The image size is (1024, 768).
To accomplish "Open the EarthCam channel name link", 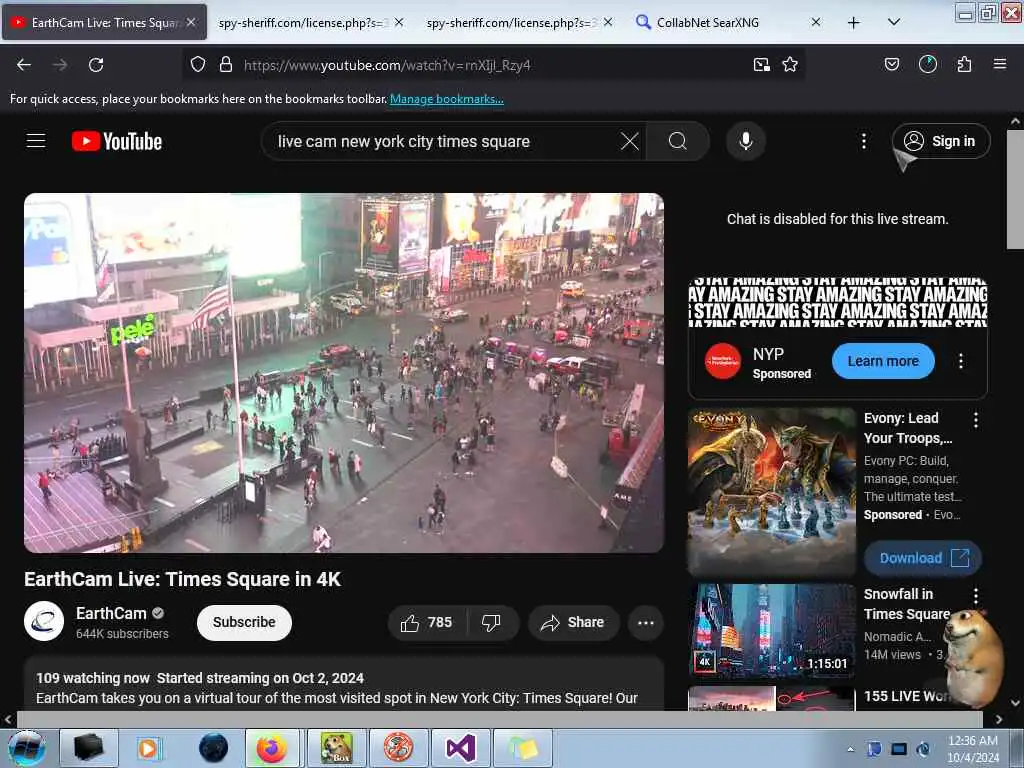I will (111, 614).
